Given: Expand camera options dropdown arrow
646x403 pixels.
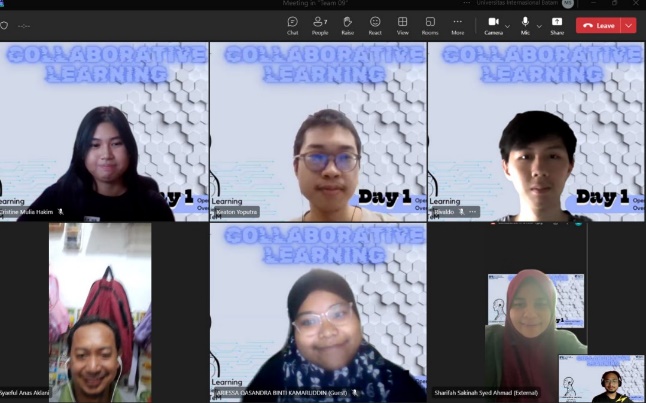Looking at the screenshot, I should 507,26.
